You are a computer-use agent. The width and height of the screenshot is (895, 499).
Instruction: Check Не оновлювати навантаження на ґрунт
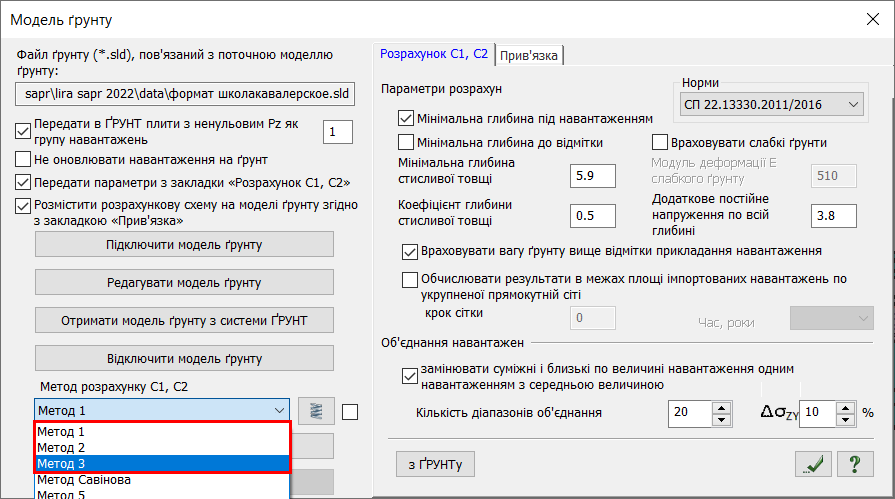[x=24, y=159]
